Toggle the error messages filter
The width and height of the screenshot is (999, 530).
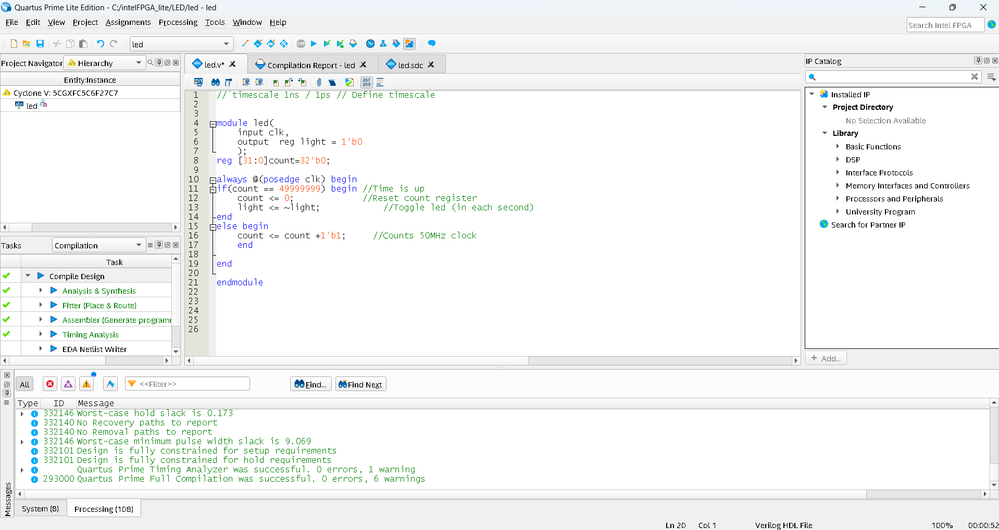coord(49,384)
